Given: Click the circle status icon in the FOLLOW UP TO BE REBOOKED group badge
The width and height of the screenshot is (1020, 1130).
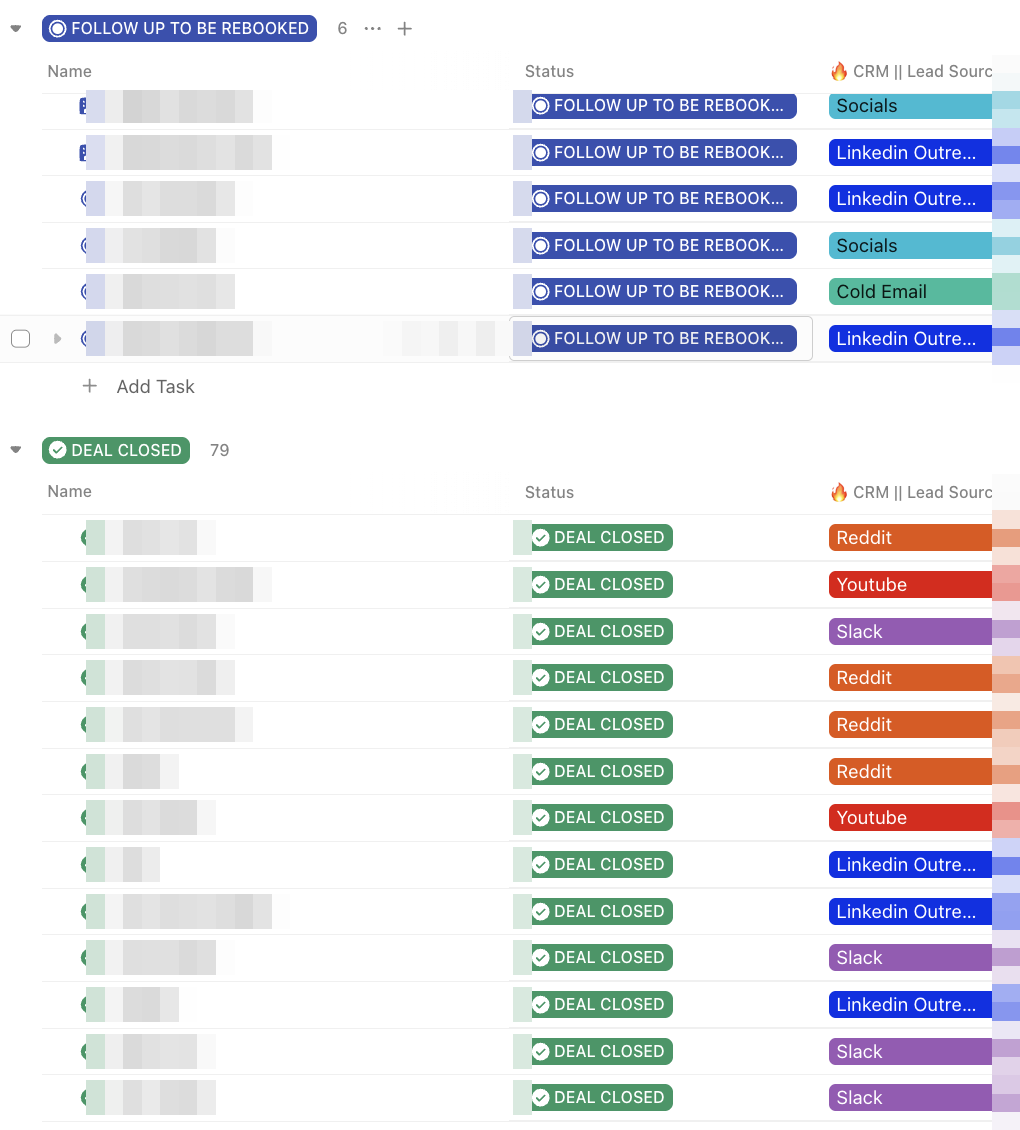Looking at the screenshot, I should pos(58,29).
